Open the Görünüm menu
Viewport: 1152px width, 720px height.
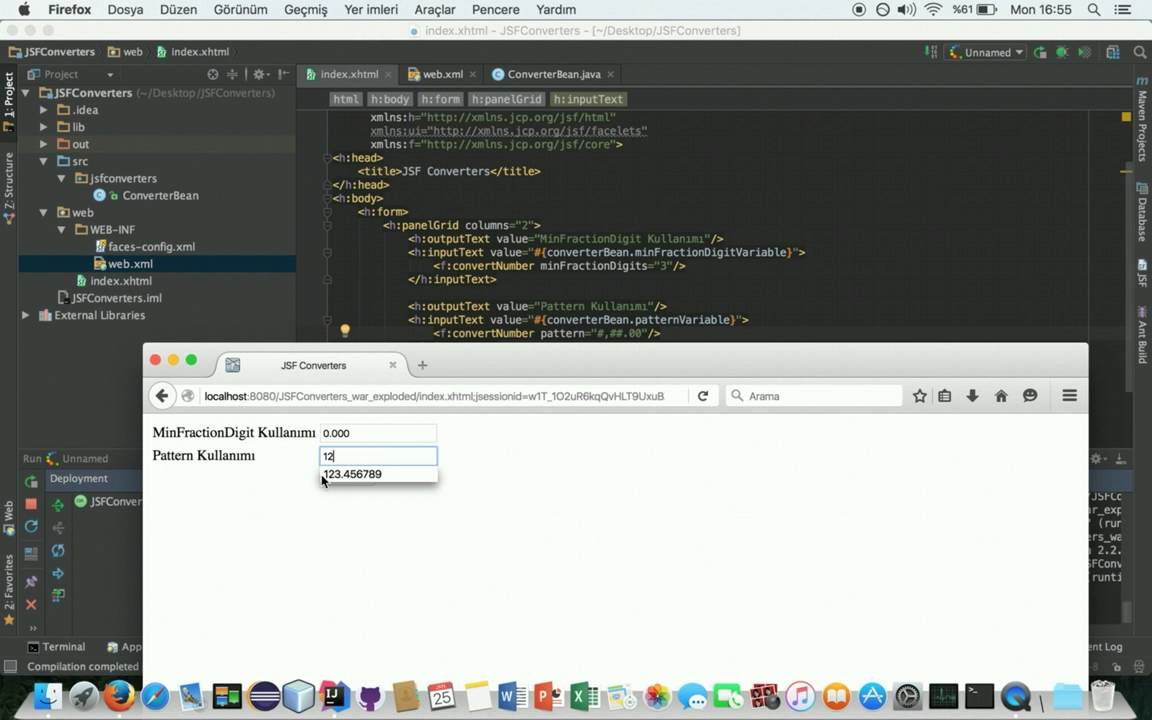[240, 10]
